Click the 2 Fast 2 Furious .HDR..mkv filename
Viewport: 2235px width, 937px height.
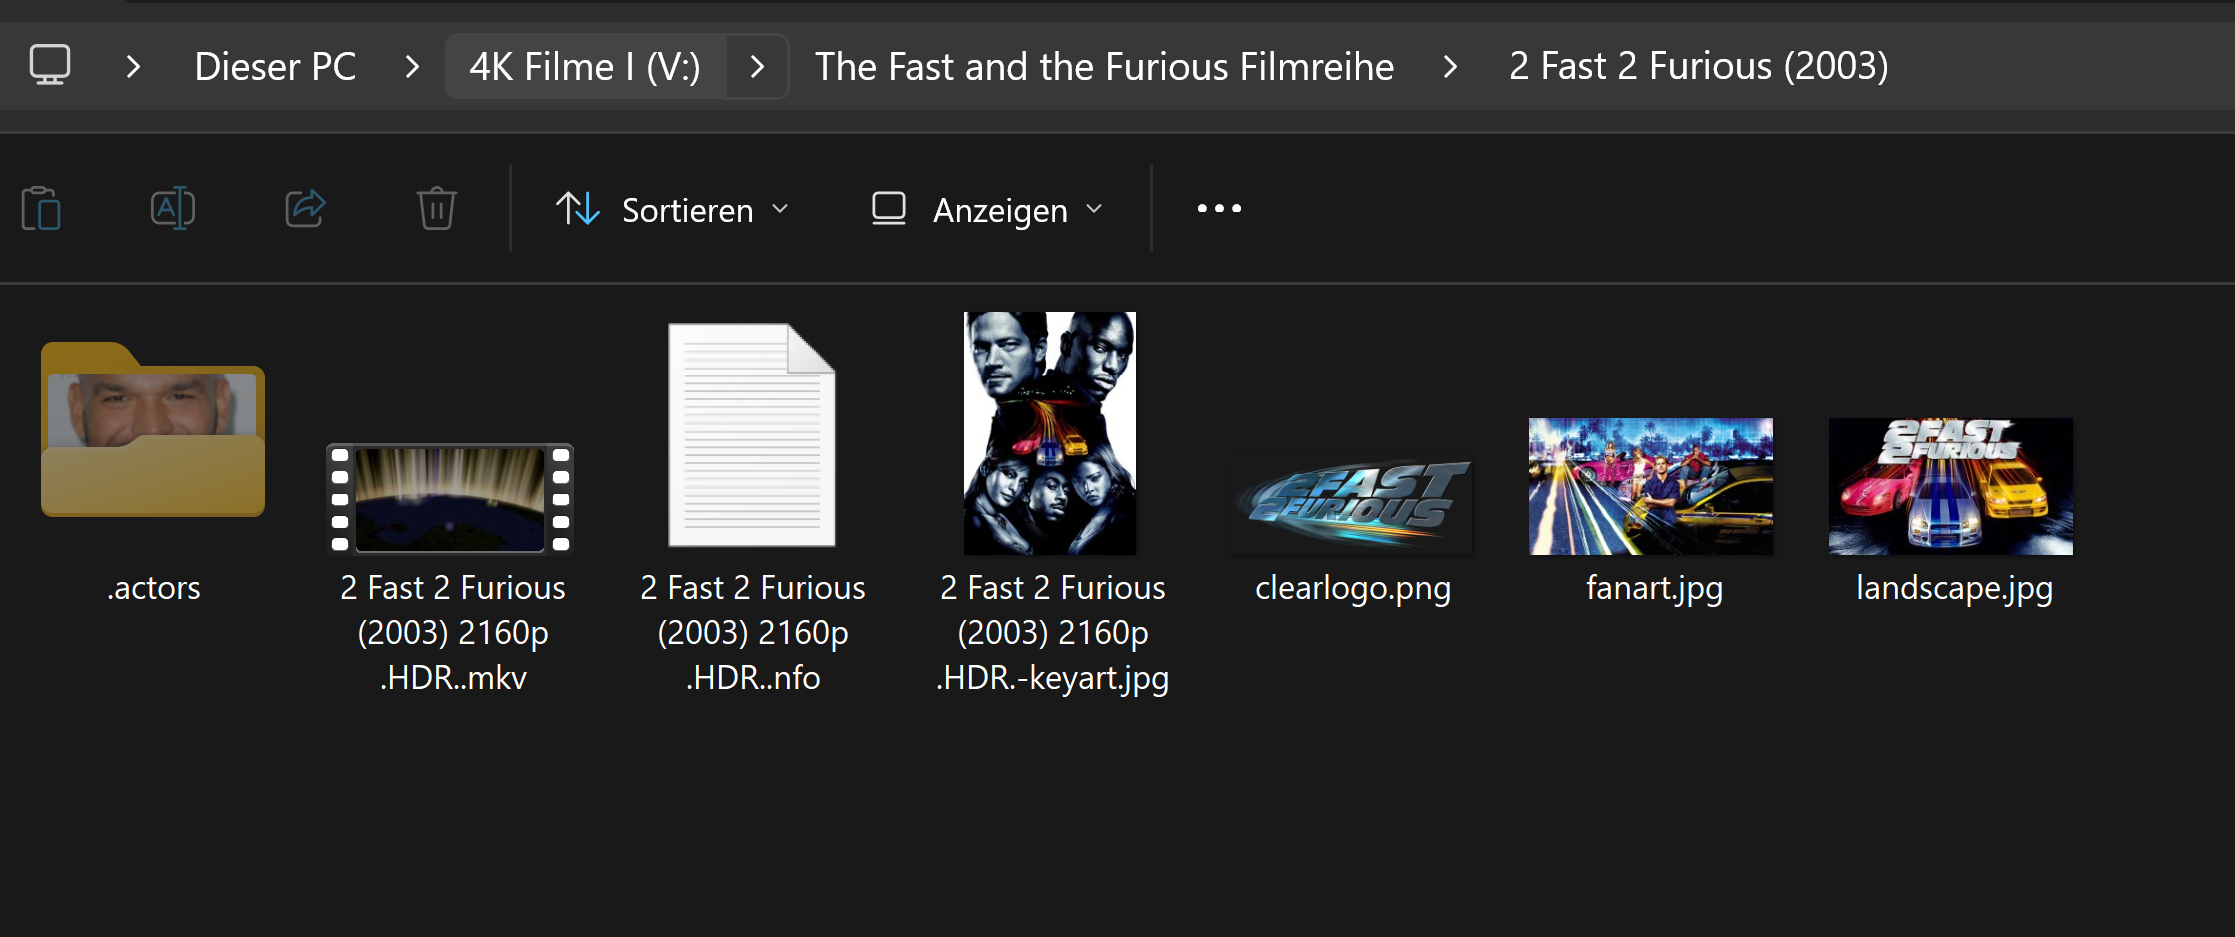click(x=453, y=633)
